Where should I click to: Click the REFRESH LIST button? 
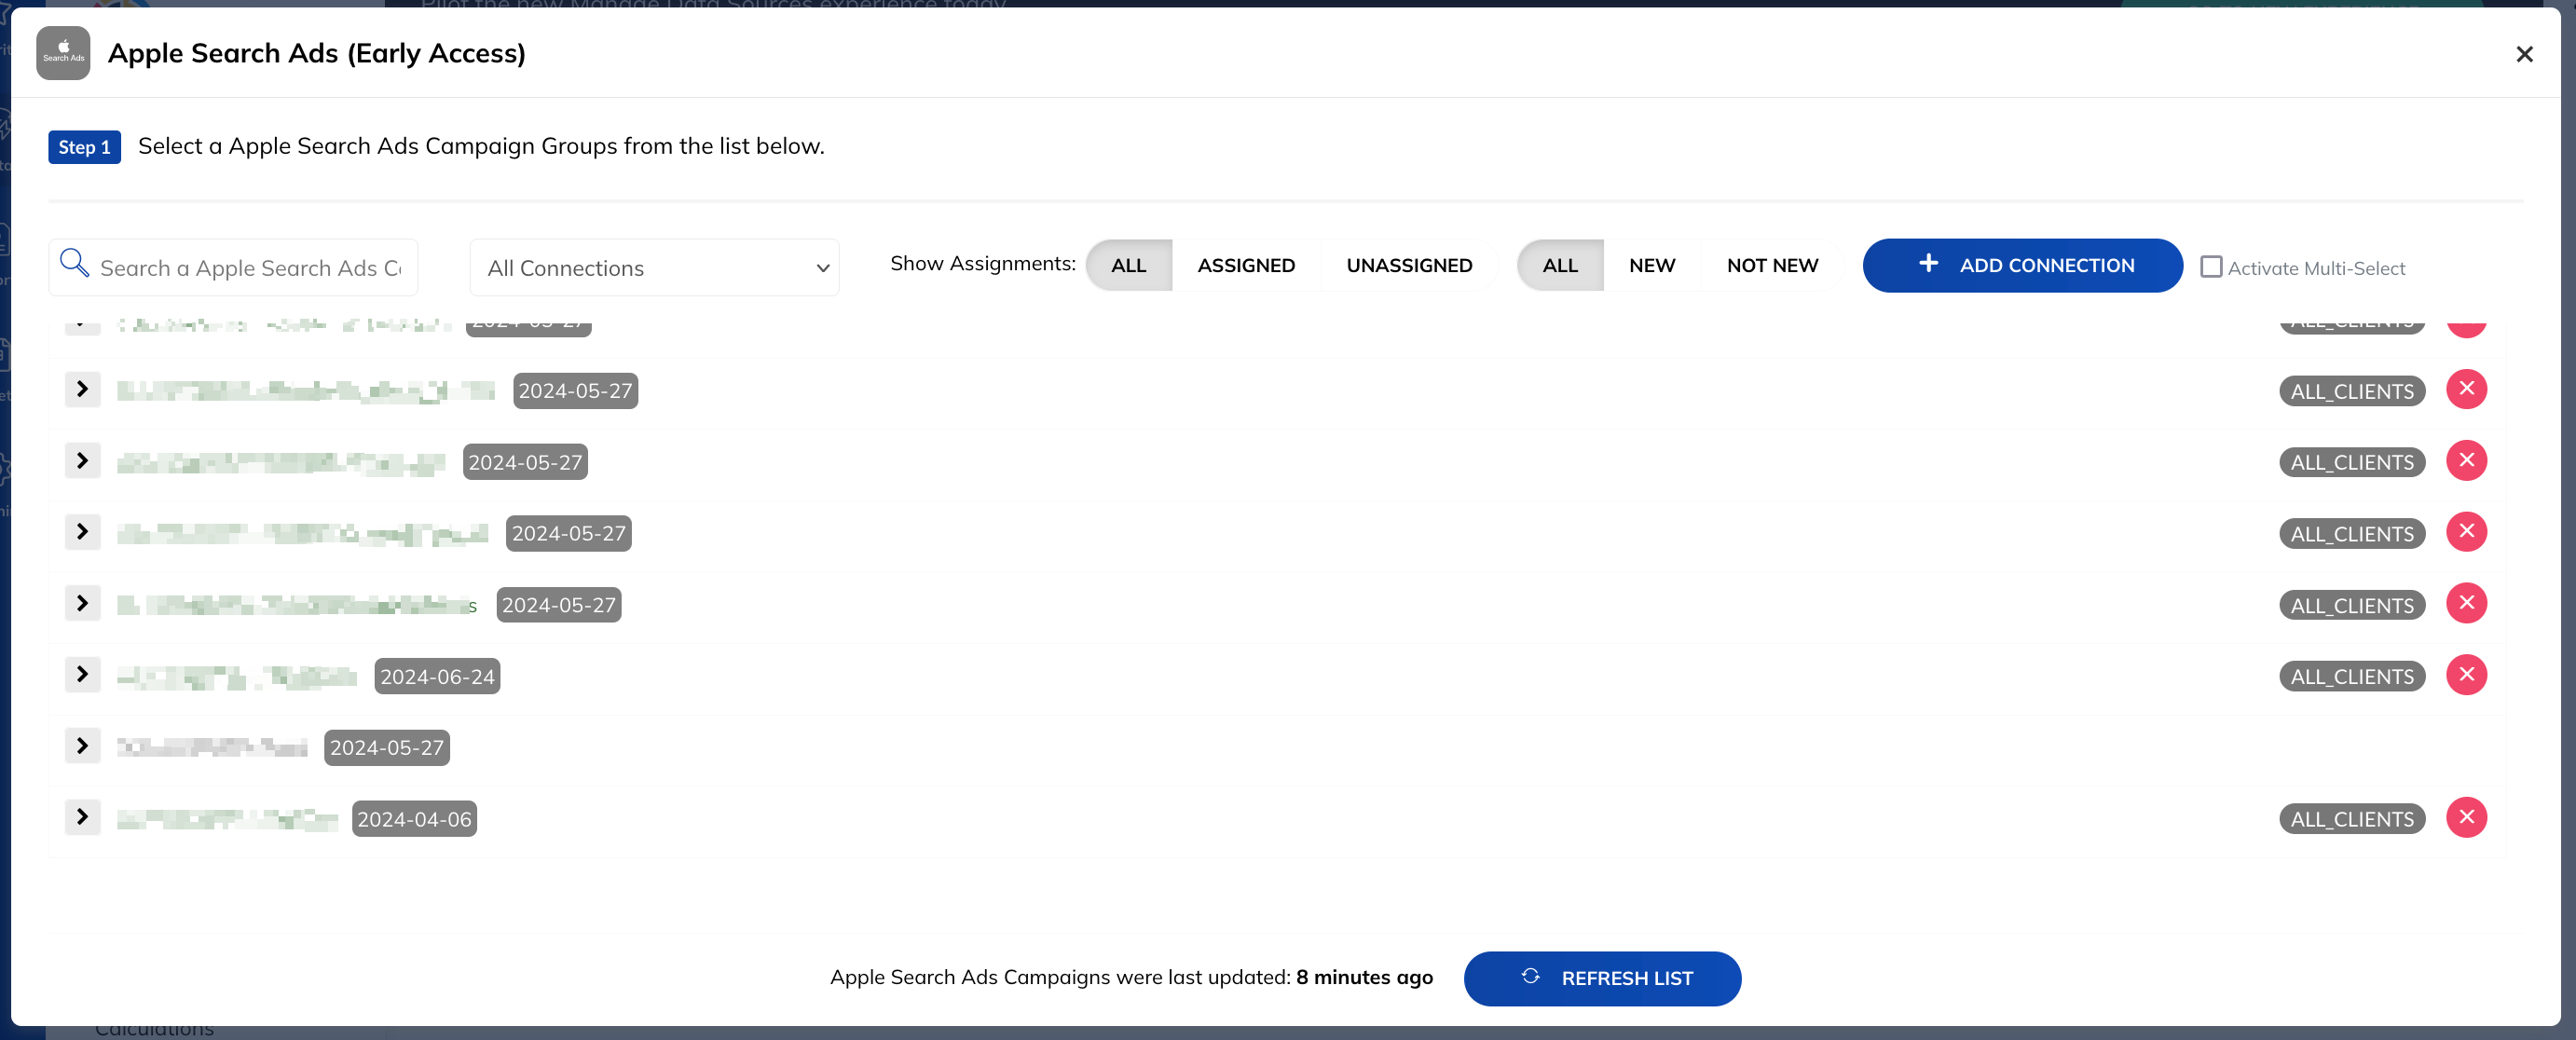1602,978
